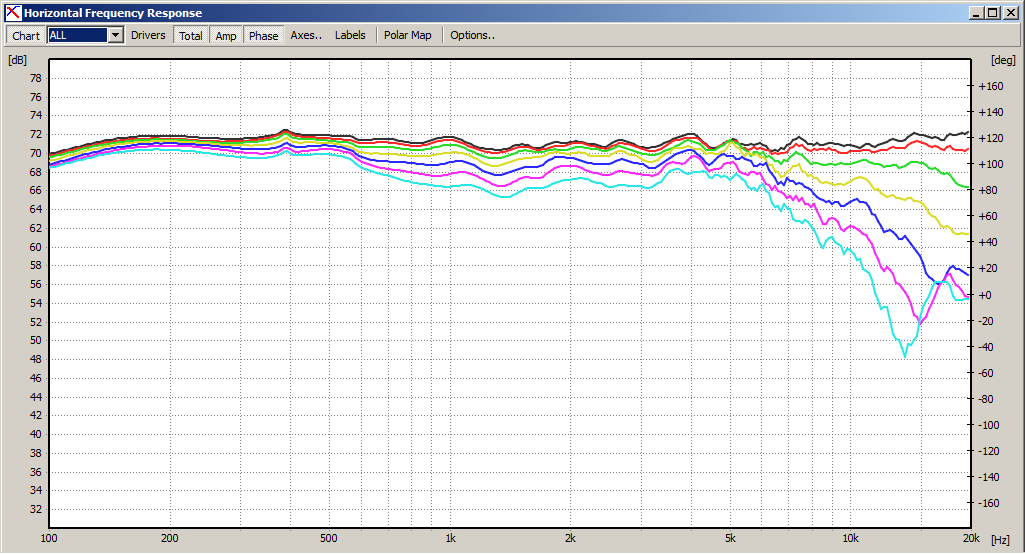Viewport: 1025px width, 554px height.
Task: Toggle the Drivers curves display
Action: point(148,35)
